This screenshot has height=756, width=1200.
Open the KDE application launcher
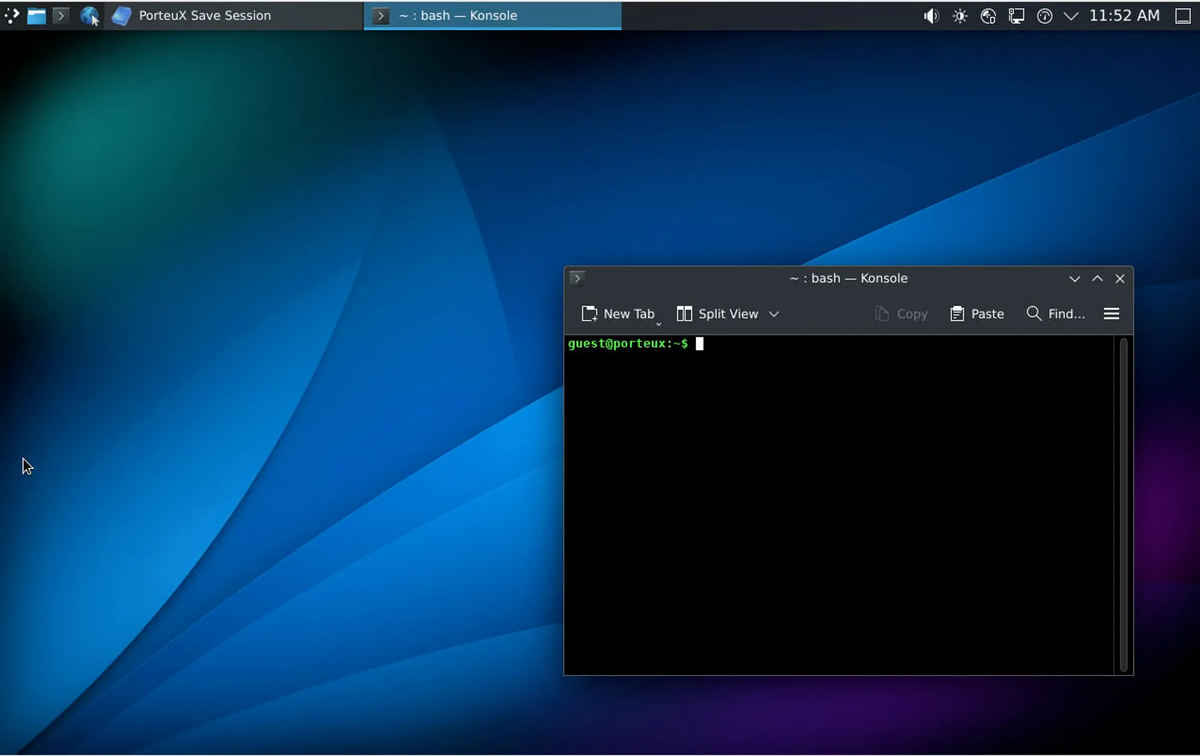coord(12,16)
